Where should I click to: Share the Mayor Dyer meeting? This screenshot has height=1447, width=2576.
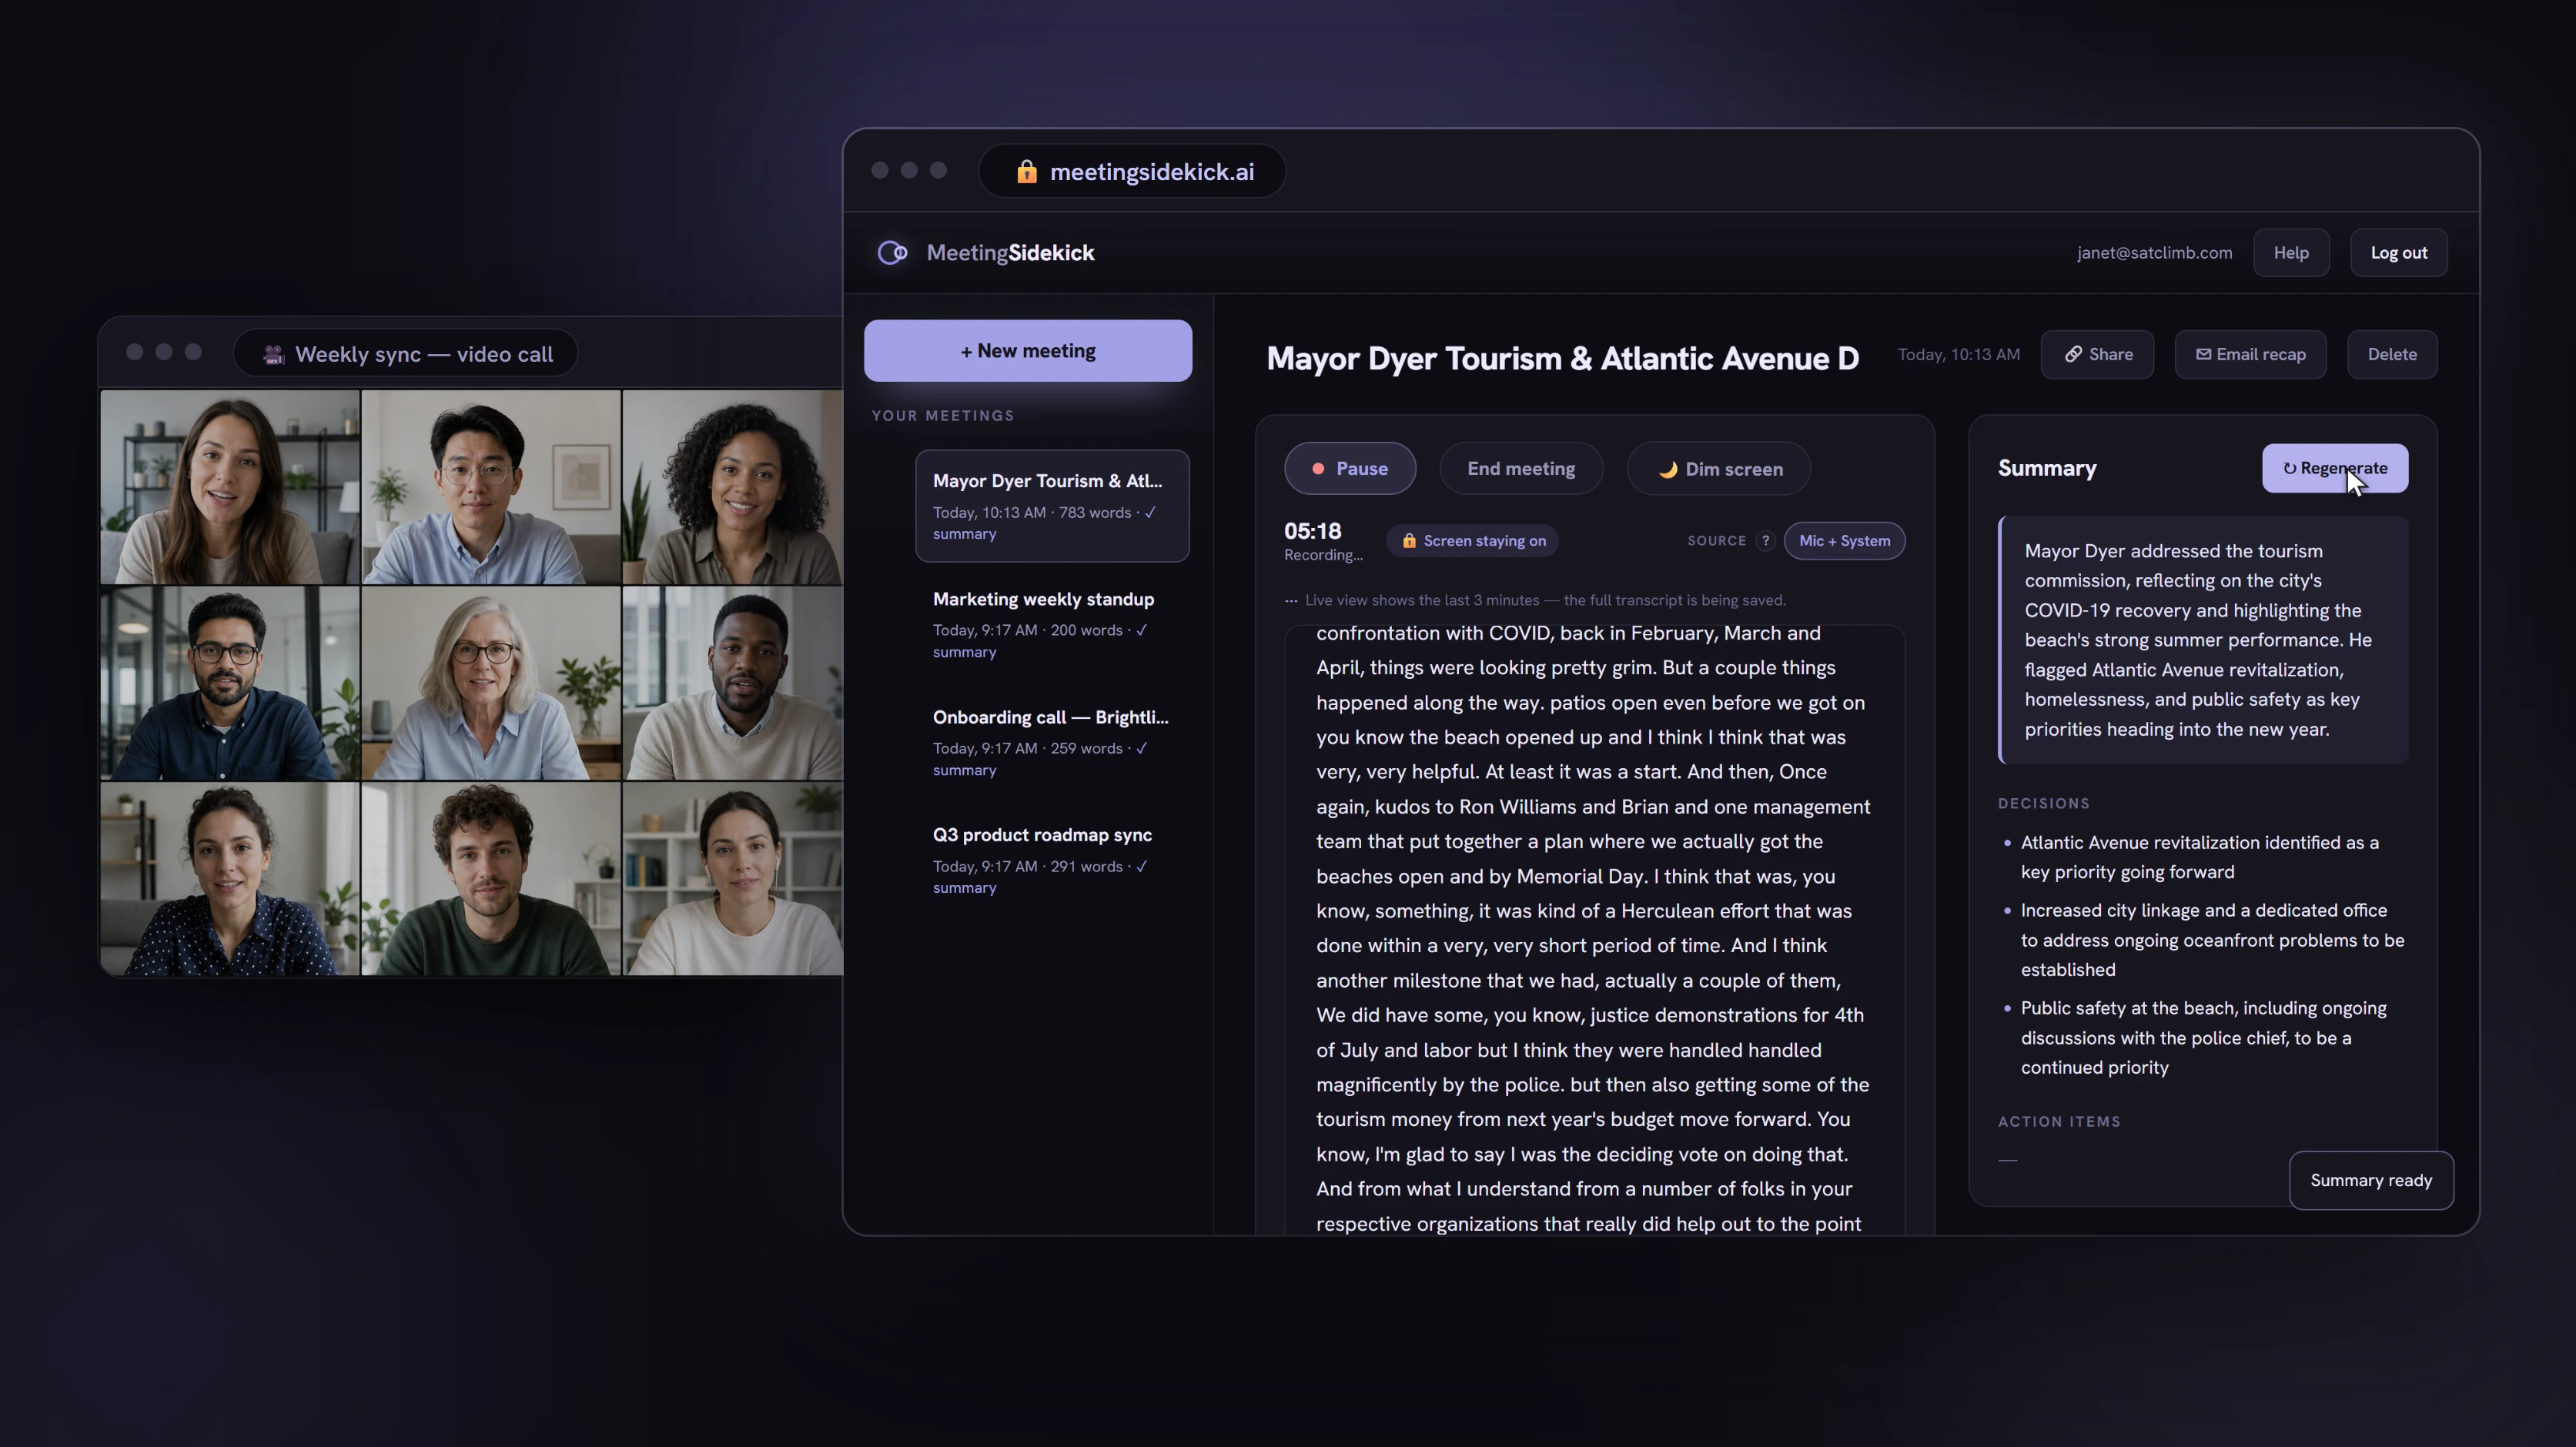pyautogui.click(x=2098, y=355)
